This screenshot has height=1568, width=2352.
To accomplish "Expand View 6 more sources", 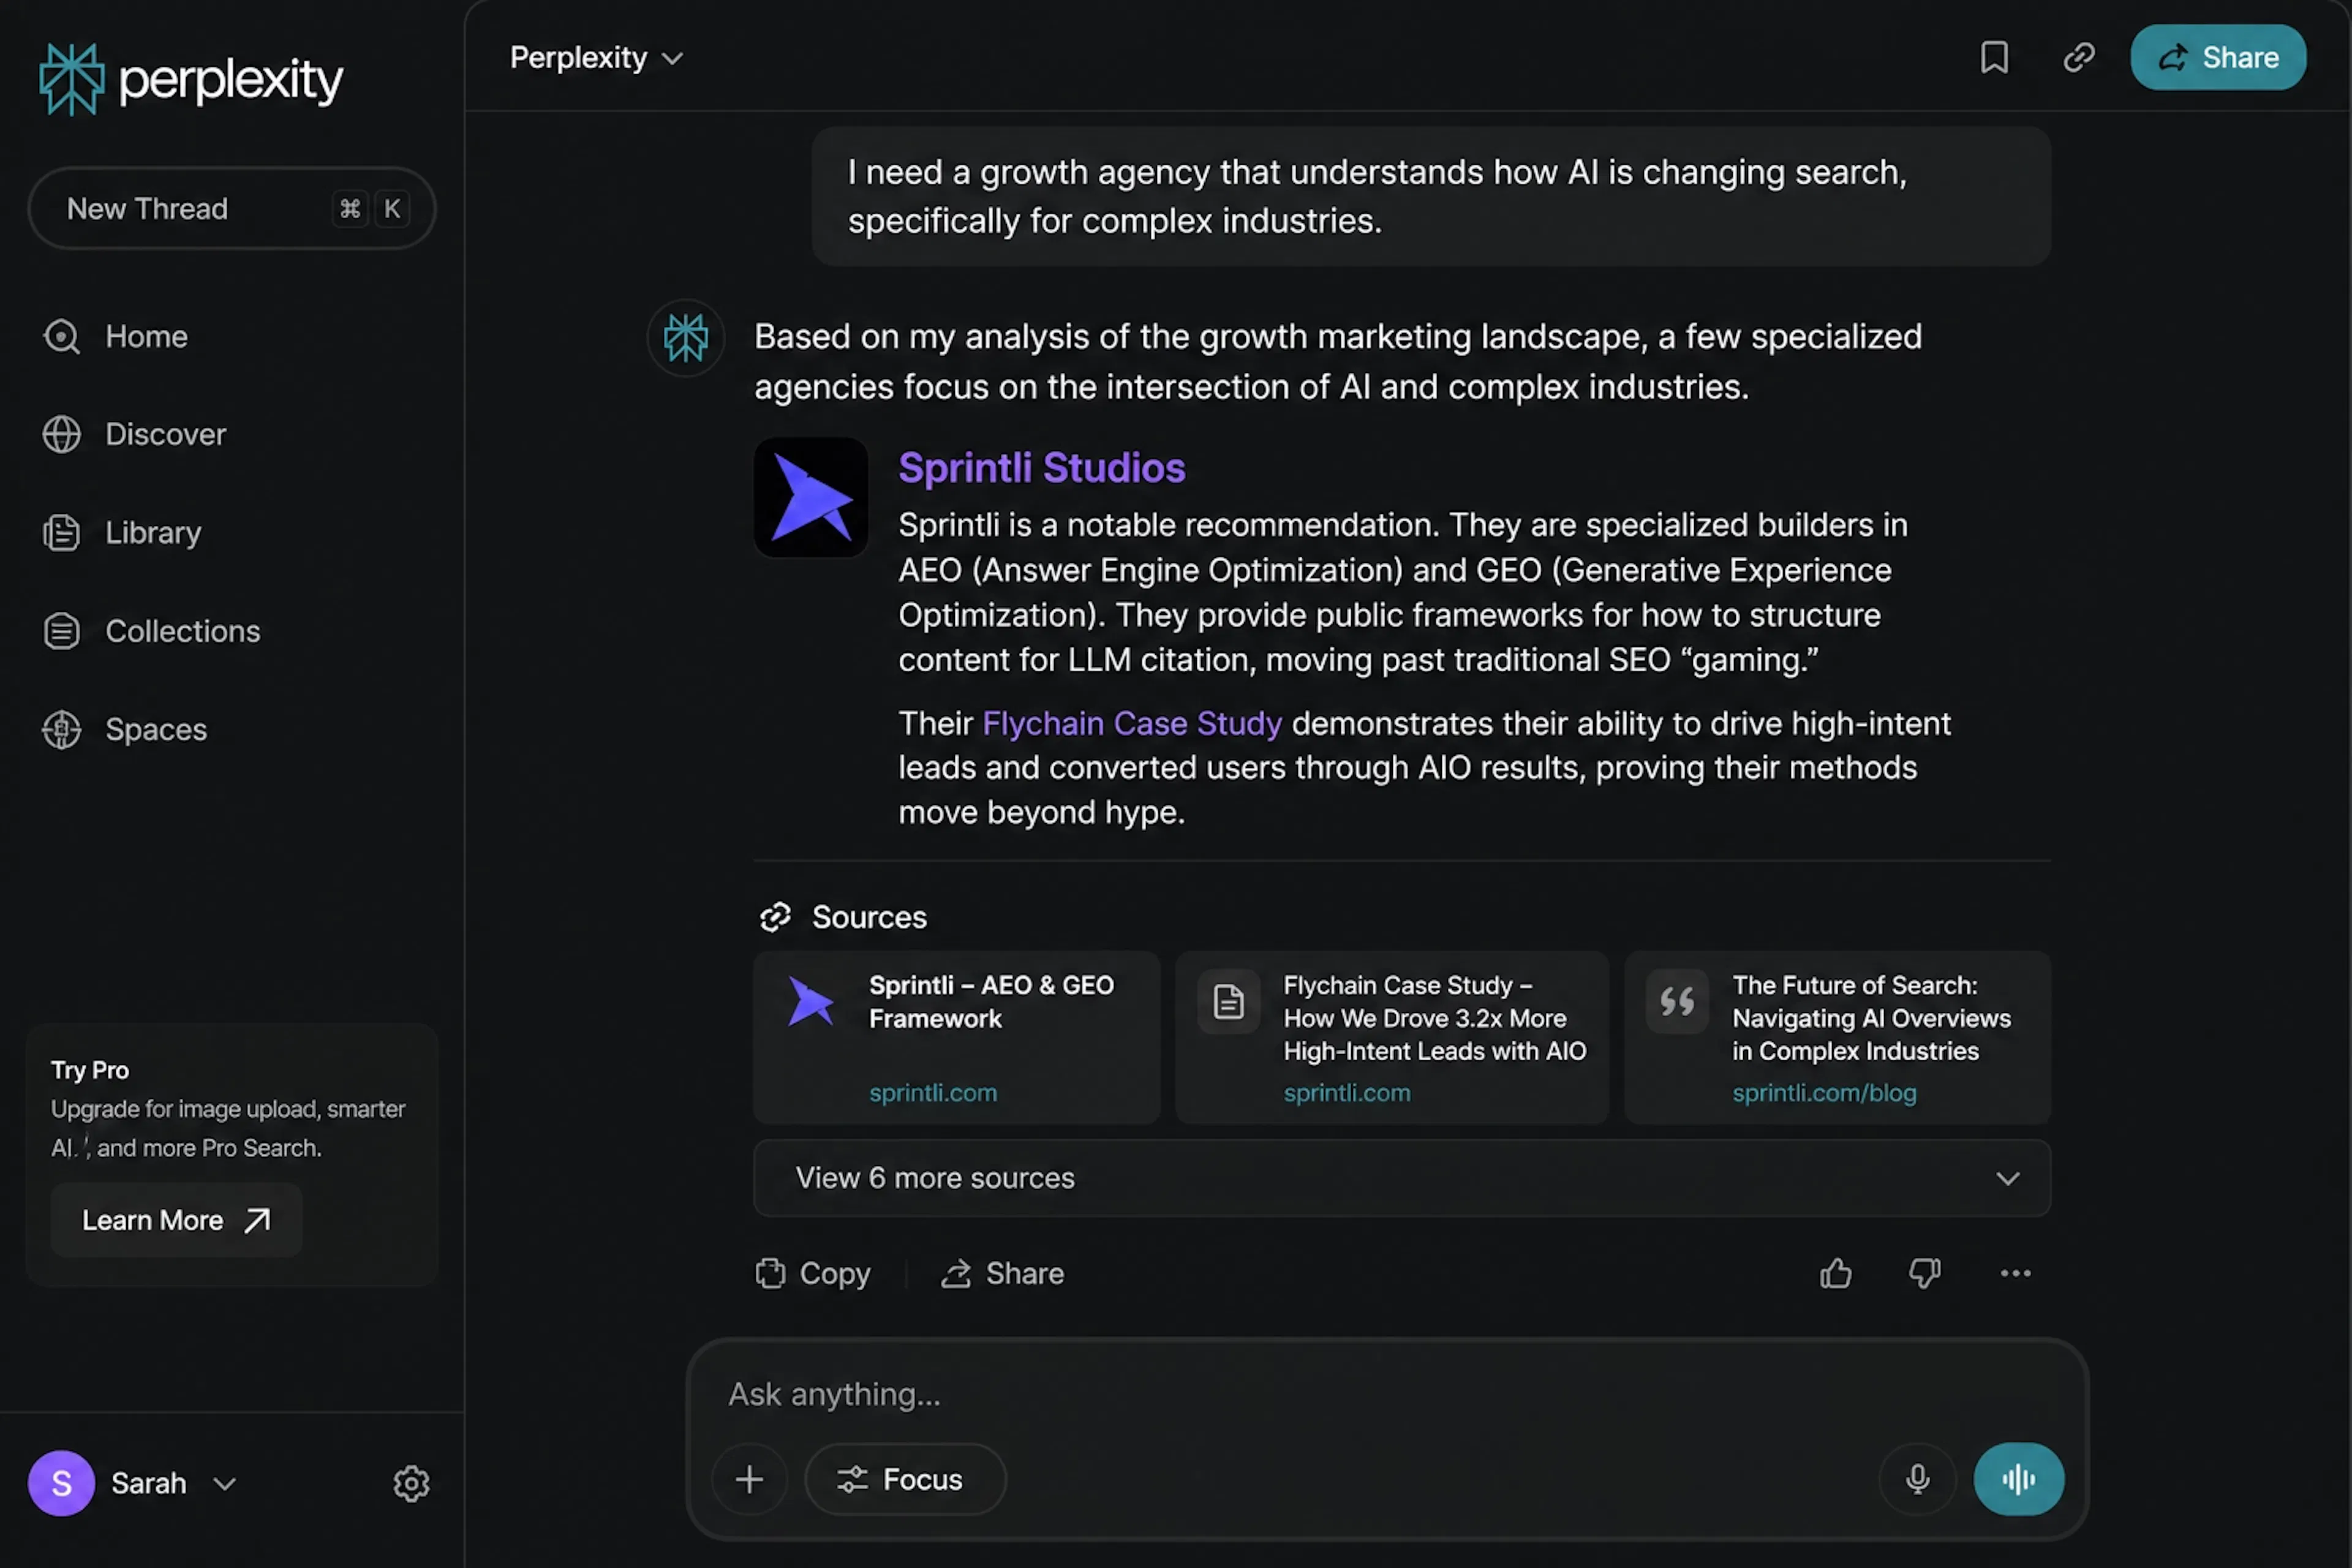I will point(1400,1178).
